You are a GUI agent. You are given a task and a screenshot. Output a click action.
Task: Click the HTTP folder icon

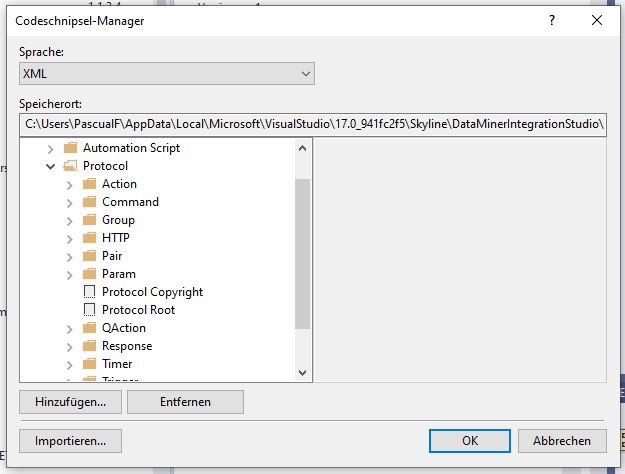click(x=89, y=238)
